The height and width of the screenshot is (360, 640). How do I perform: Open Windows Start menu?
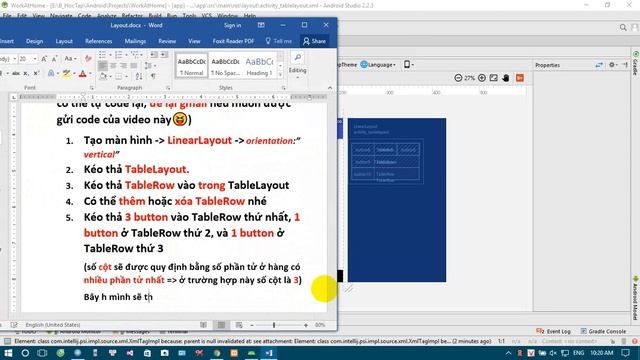pyautogui.click(x=8, y=353)
